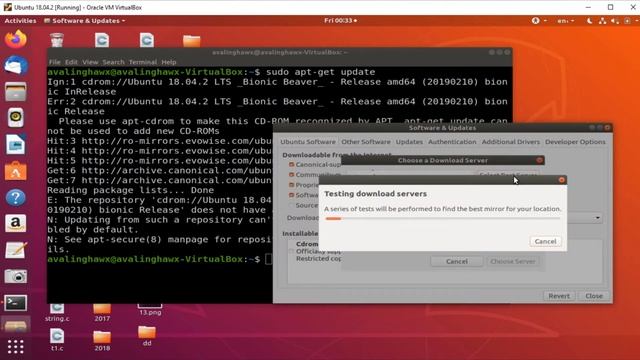This screenshot has width=640, height=360.
Task: Switch to the Ubuntu Software tab
Action: click(308, 142)
